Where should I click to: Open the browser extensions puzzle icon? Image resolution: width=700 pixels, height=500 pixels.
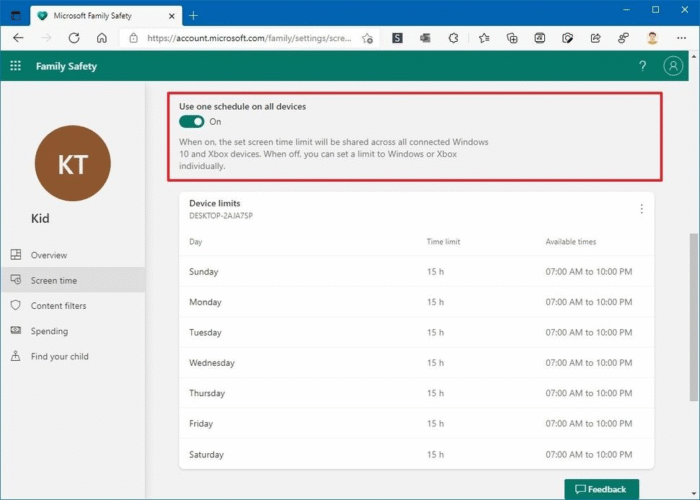pyautogui.click(x=453, y=38)
